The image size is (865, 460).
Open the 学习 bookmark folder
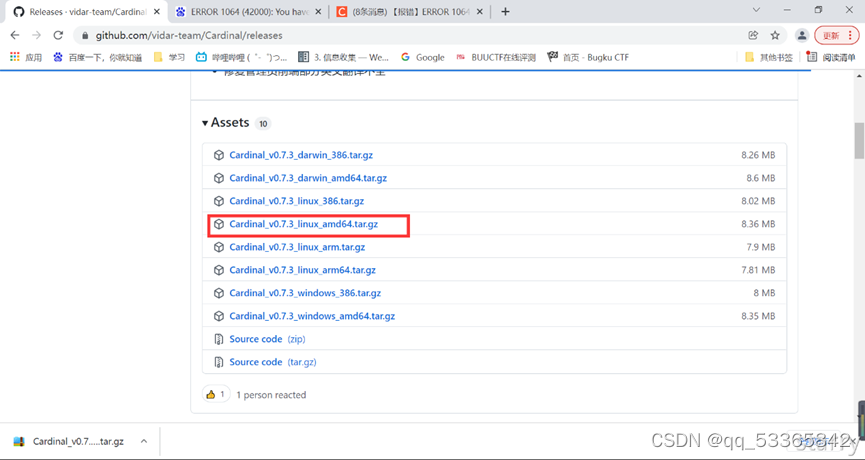169,57
